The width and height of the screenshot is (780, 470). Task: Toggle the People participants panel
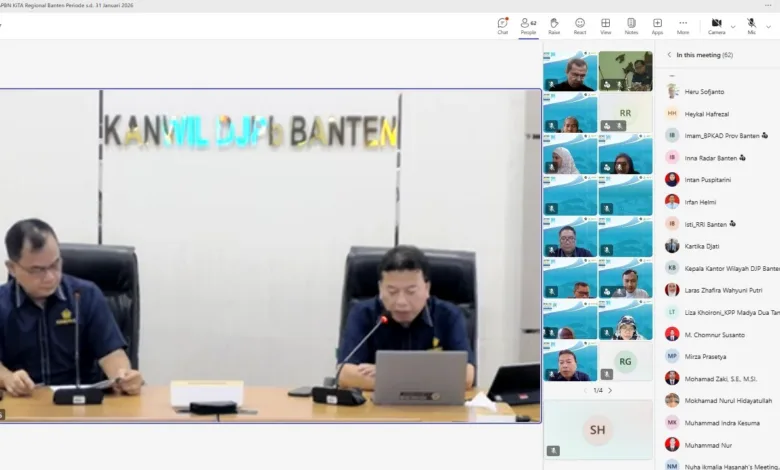click(x=528, y=24)
